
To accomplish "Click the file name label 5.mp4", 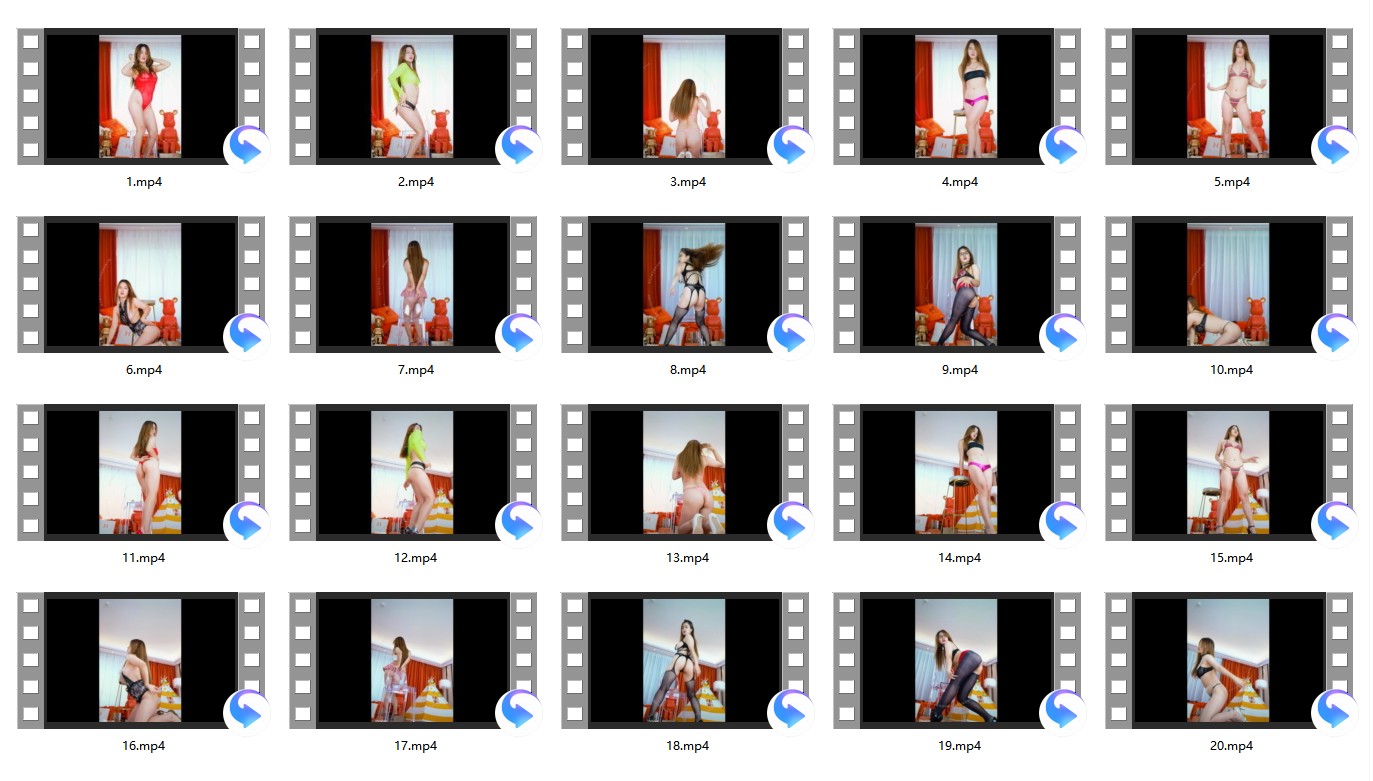I will coord(1232,182).
